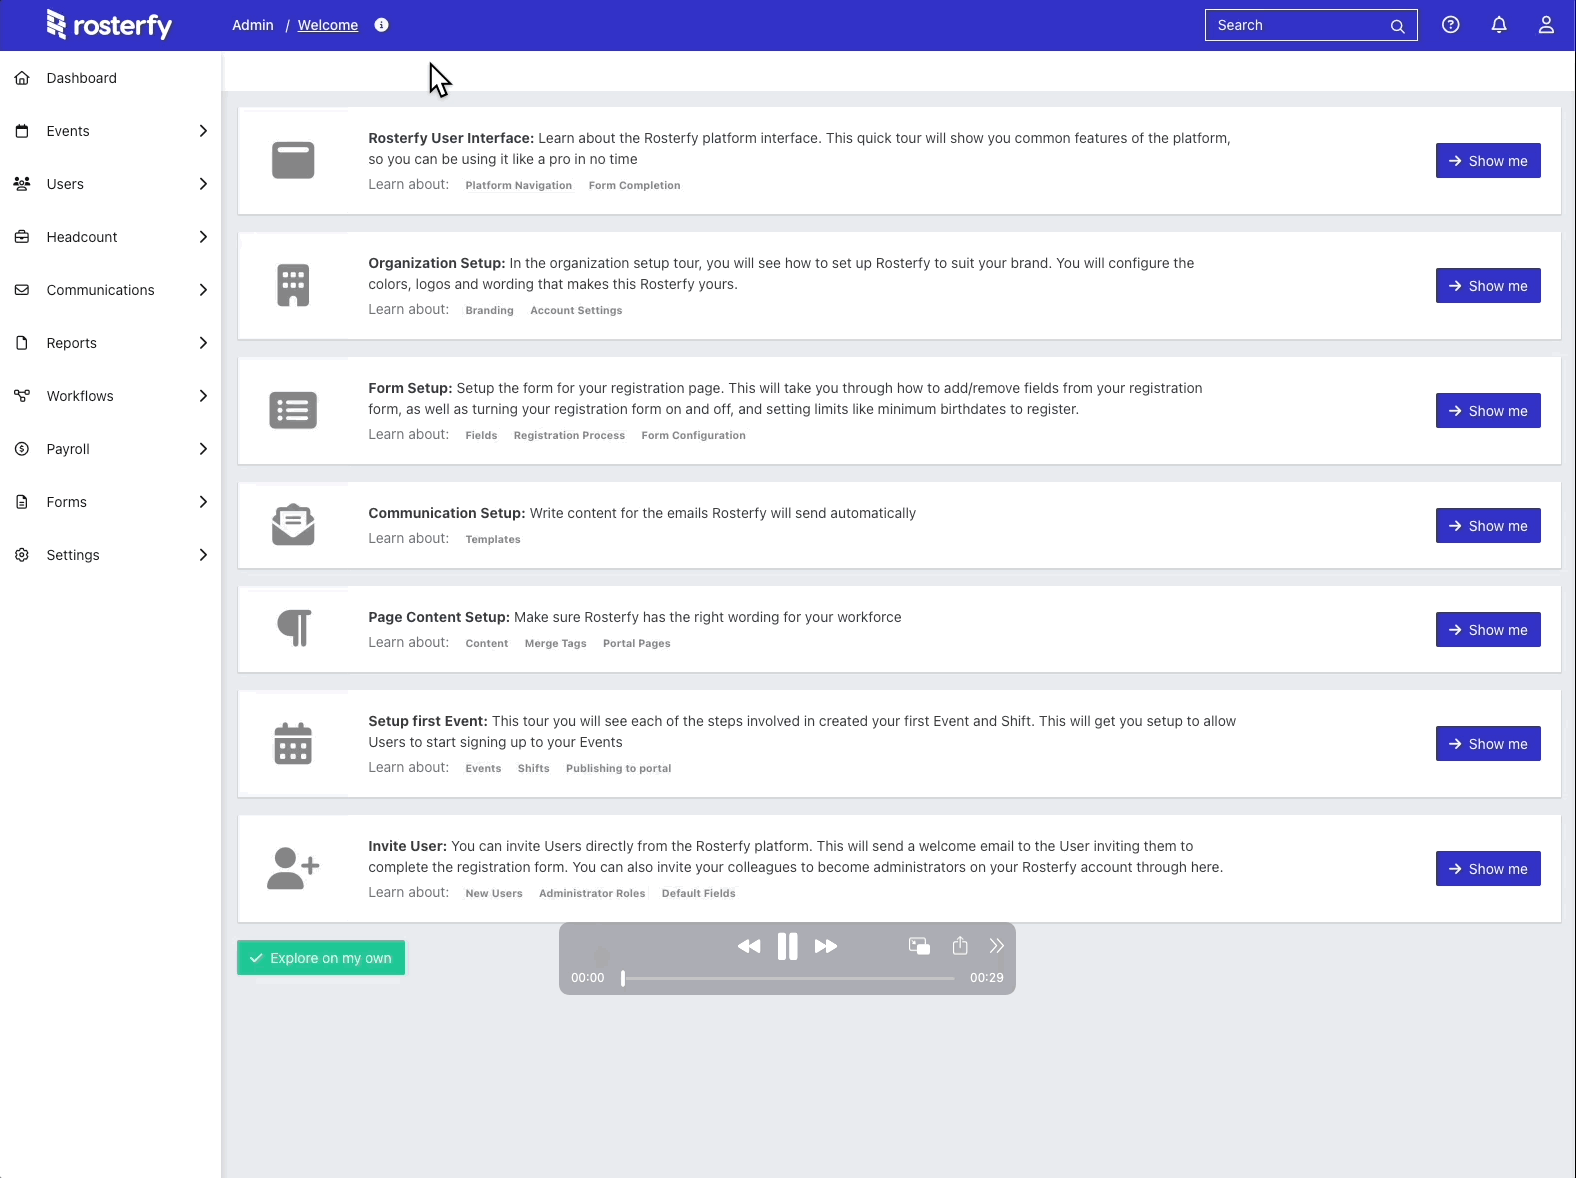This screenshot has width=1576, height=1178.
Task: Open the help question mark icon
Action: tap(1451, 25)
